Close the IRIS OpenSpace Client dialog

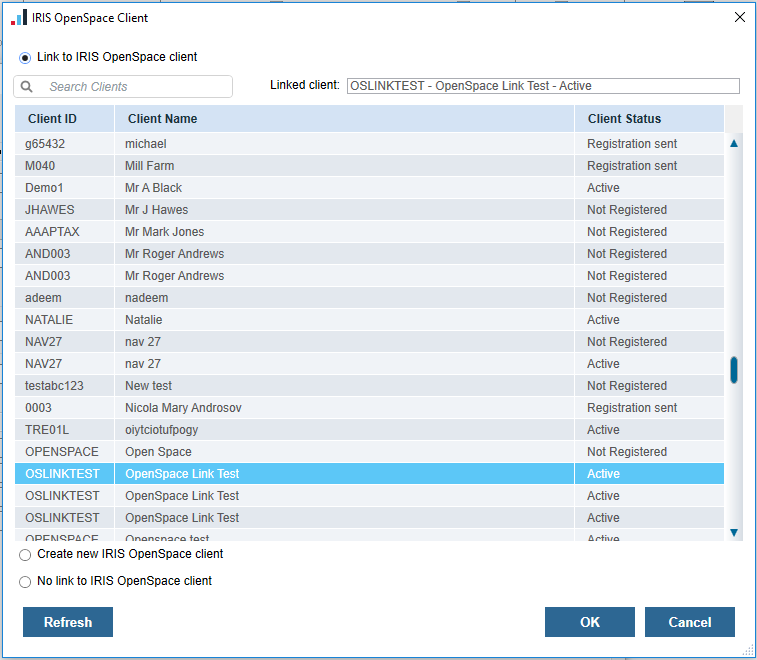point(740,17)
